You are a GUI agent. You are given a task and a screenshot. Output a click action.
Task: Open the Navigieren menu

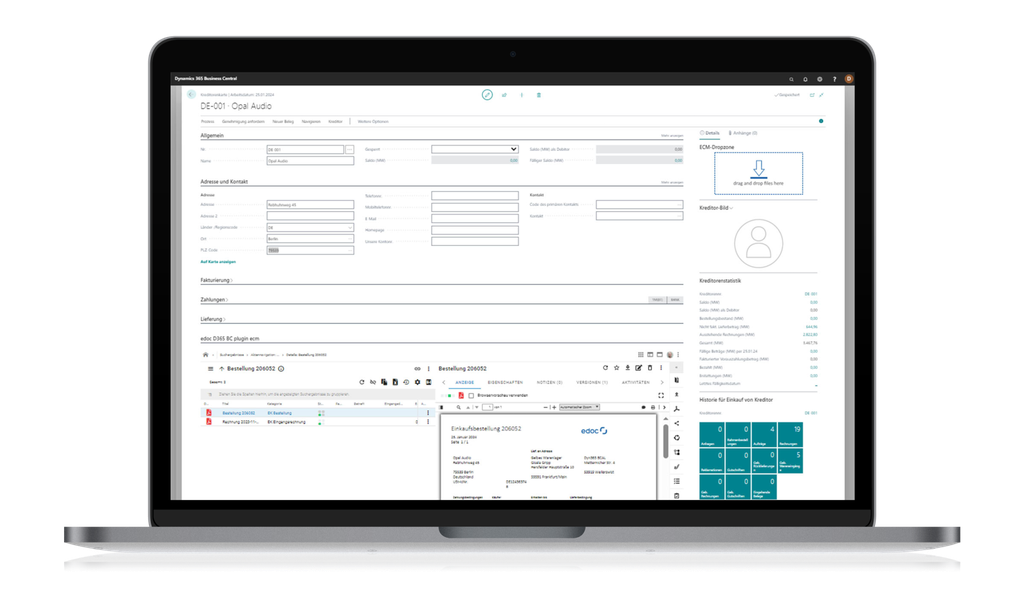point(311,121)
